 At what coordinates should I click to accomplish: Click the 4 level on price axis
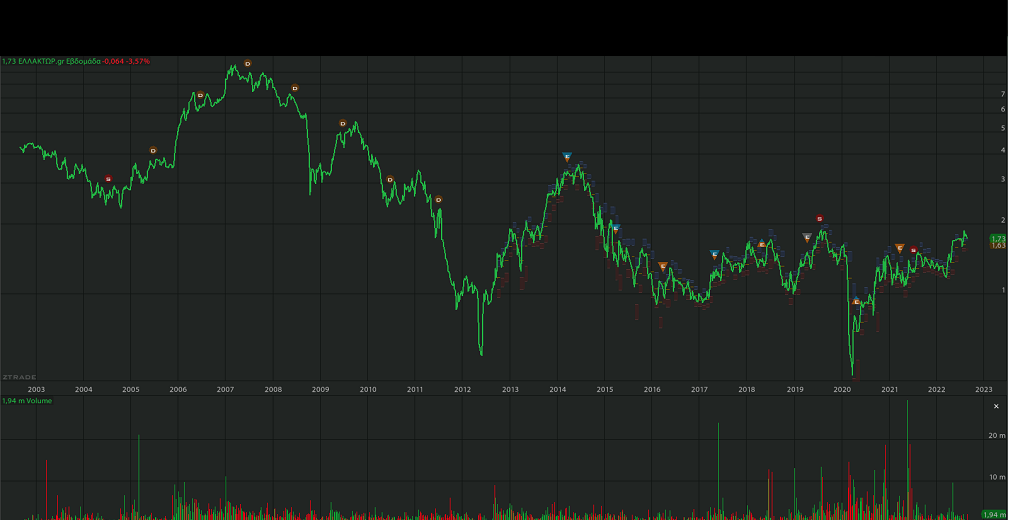tap(1003, 151)
